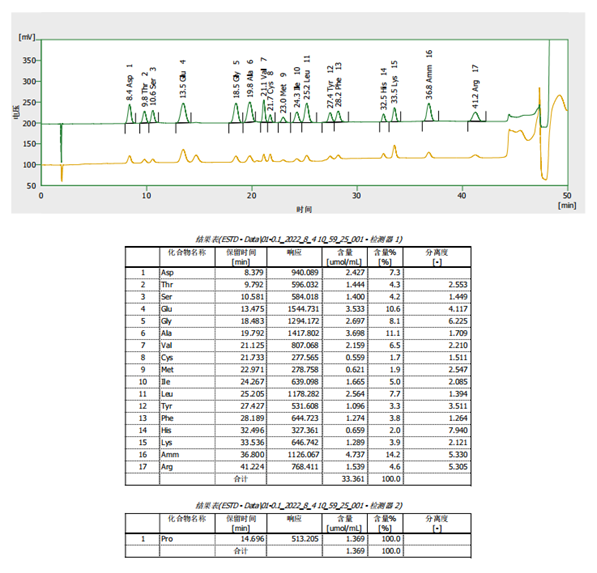Select the 36.8 Amm peak label

point(429,74)
